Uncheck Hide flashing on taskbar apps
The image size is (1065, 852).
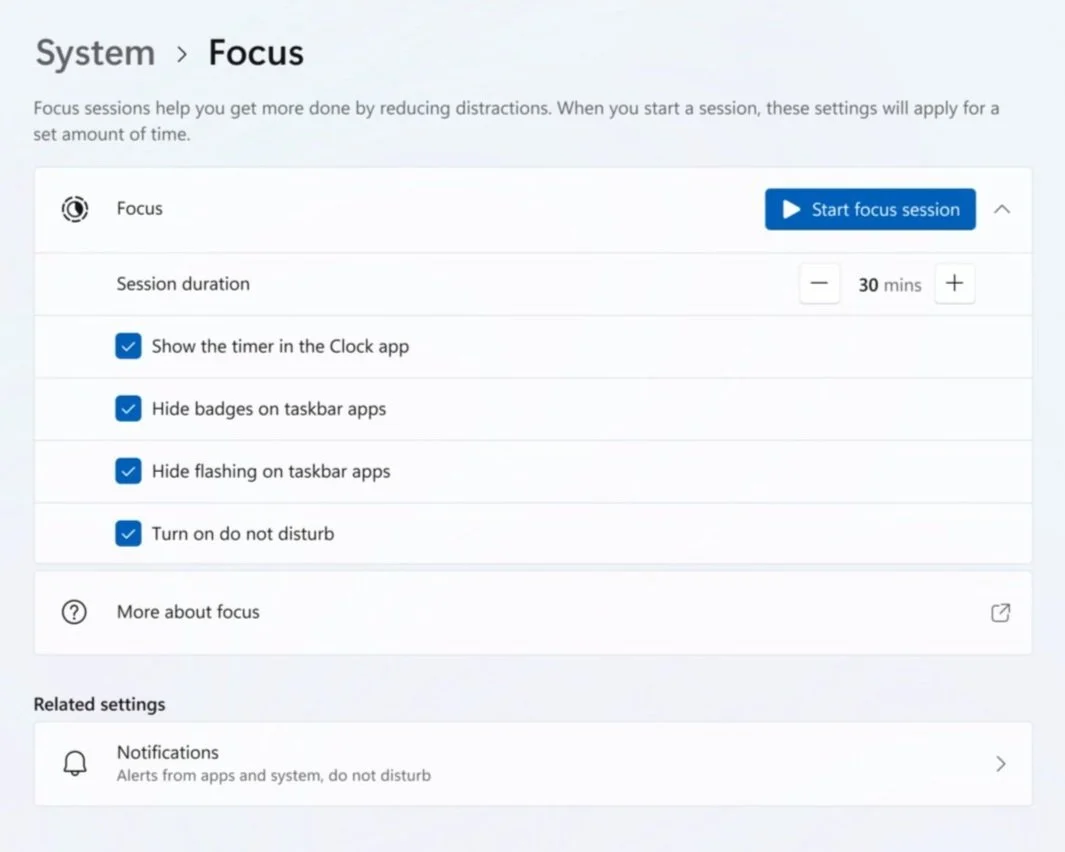pyautogui.click(x=128, y=472)
